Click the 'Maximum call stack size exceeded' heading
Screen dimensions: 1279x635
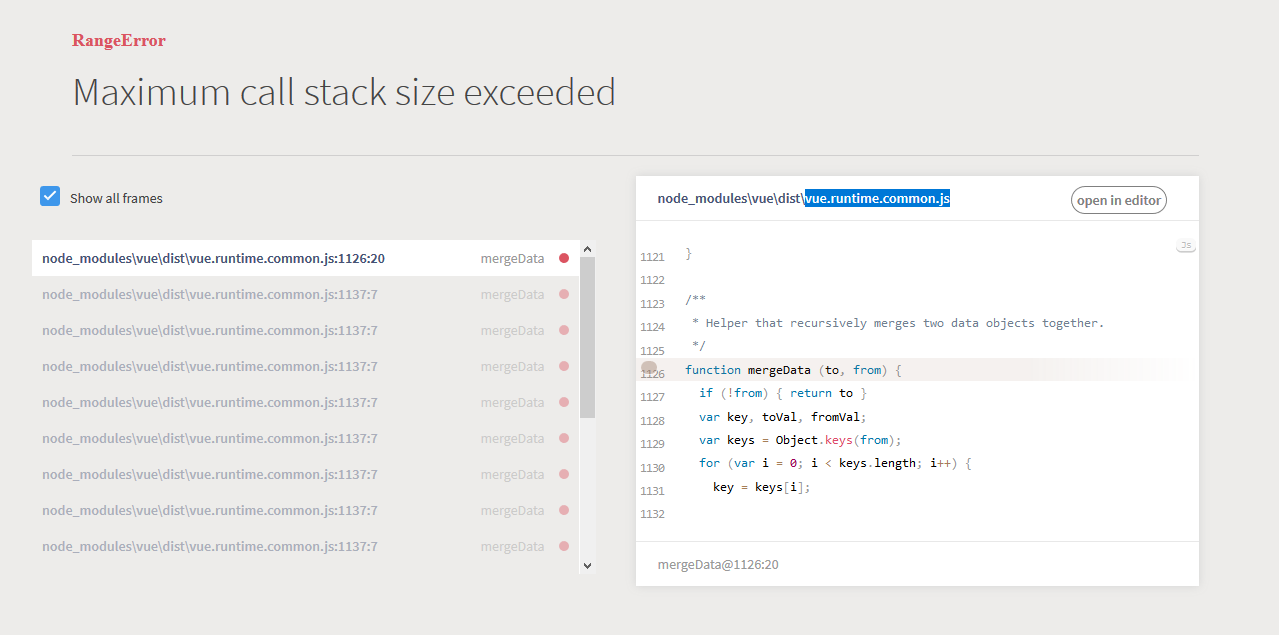[x=344, y=92]
